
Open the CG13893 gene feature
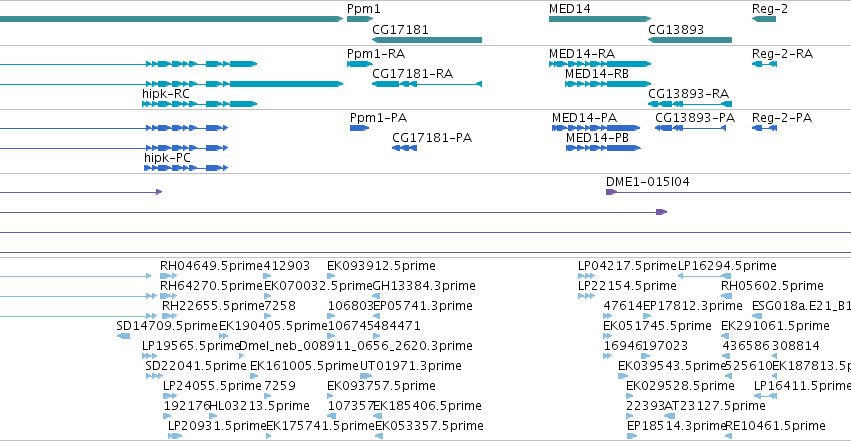[x=690, y=40]
